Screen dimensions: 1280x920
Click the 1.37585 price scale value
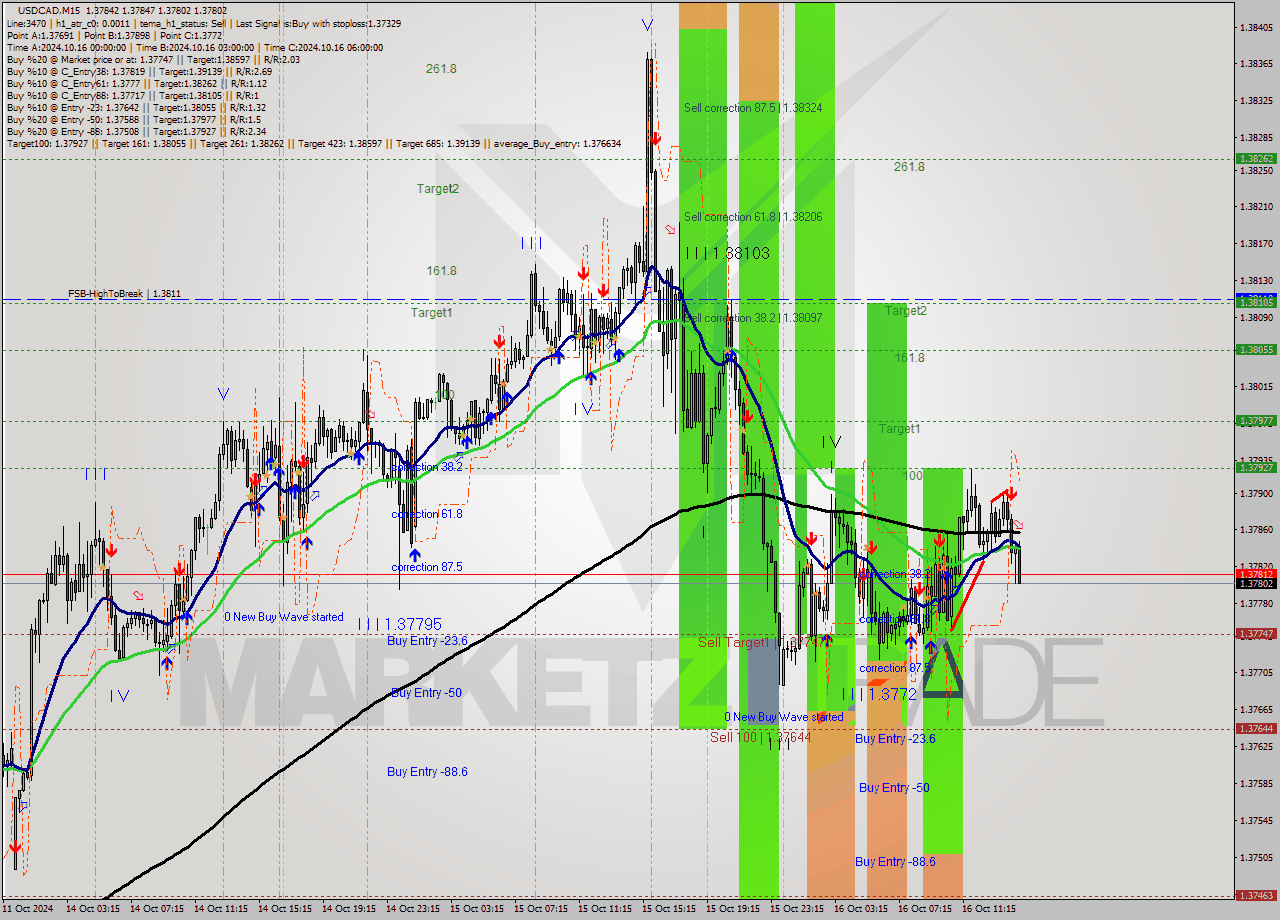1257,783
